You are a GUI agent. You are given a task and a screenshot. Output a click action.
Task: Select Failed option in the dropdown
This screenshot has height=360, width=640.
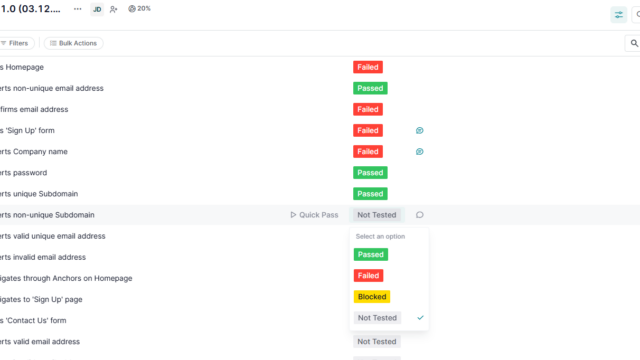click(x=368, y=276)
